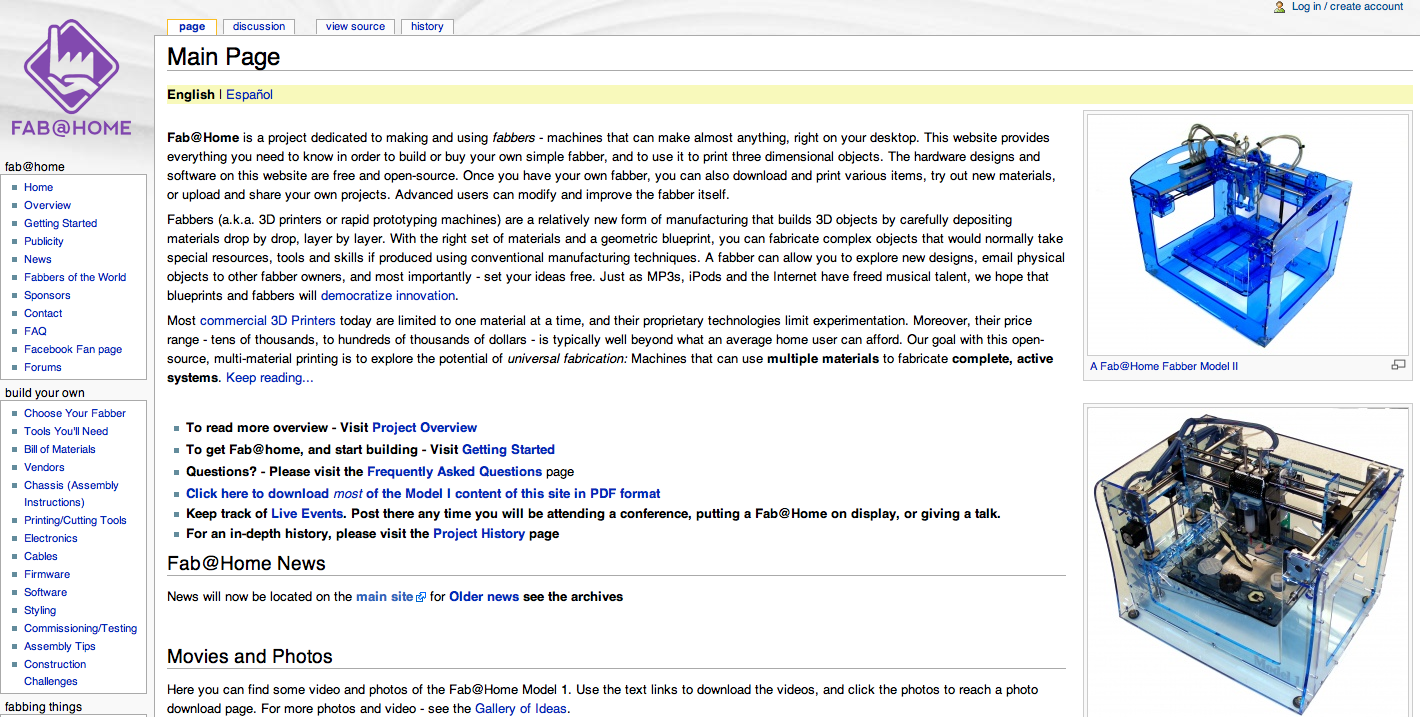Click the PDF format download link
This screenshot has width=1420, height=717.
[x=423, y=494]
